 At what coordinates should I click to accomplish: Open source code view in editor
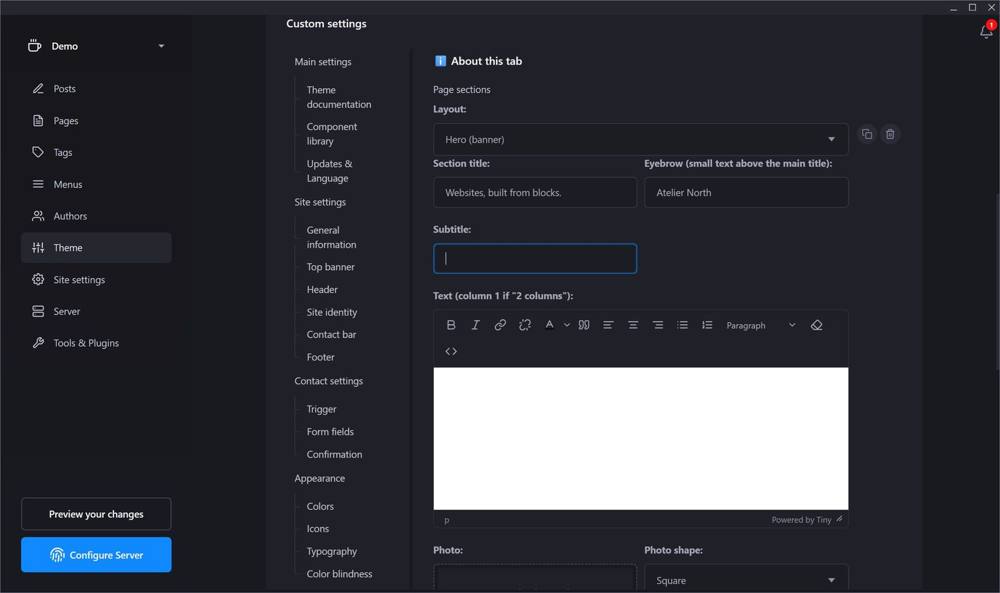451,351
